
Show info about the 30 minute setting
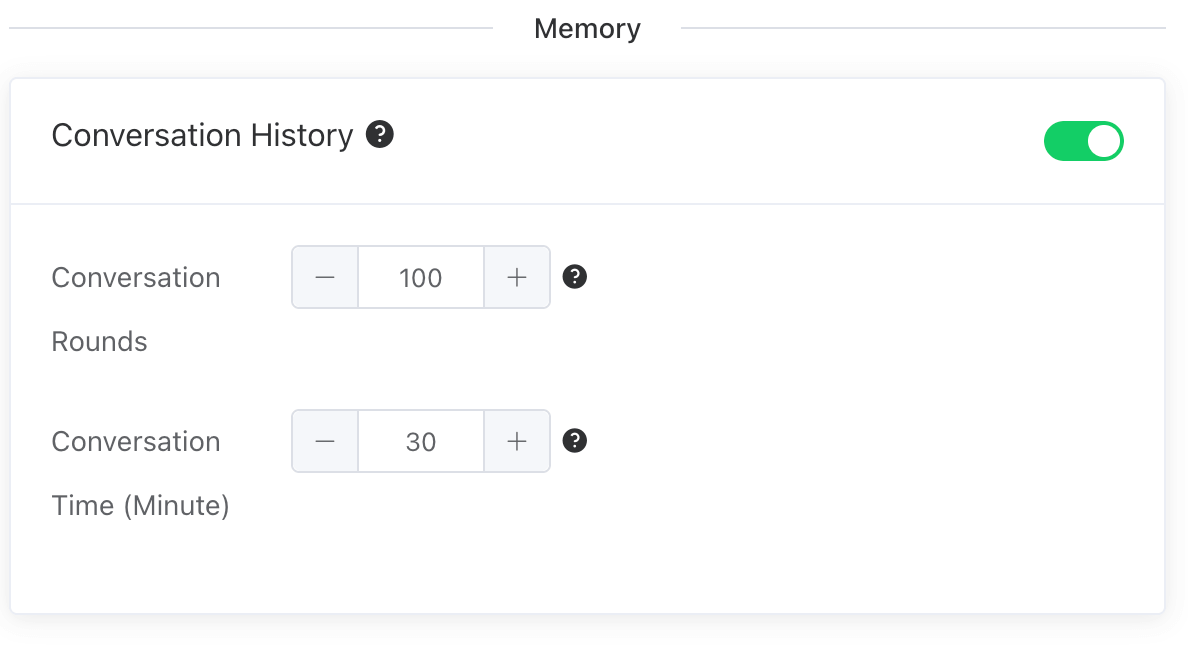[x=574, y=440]
